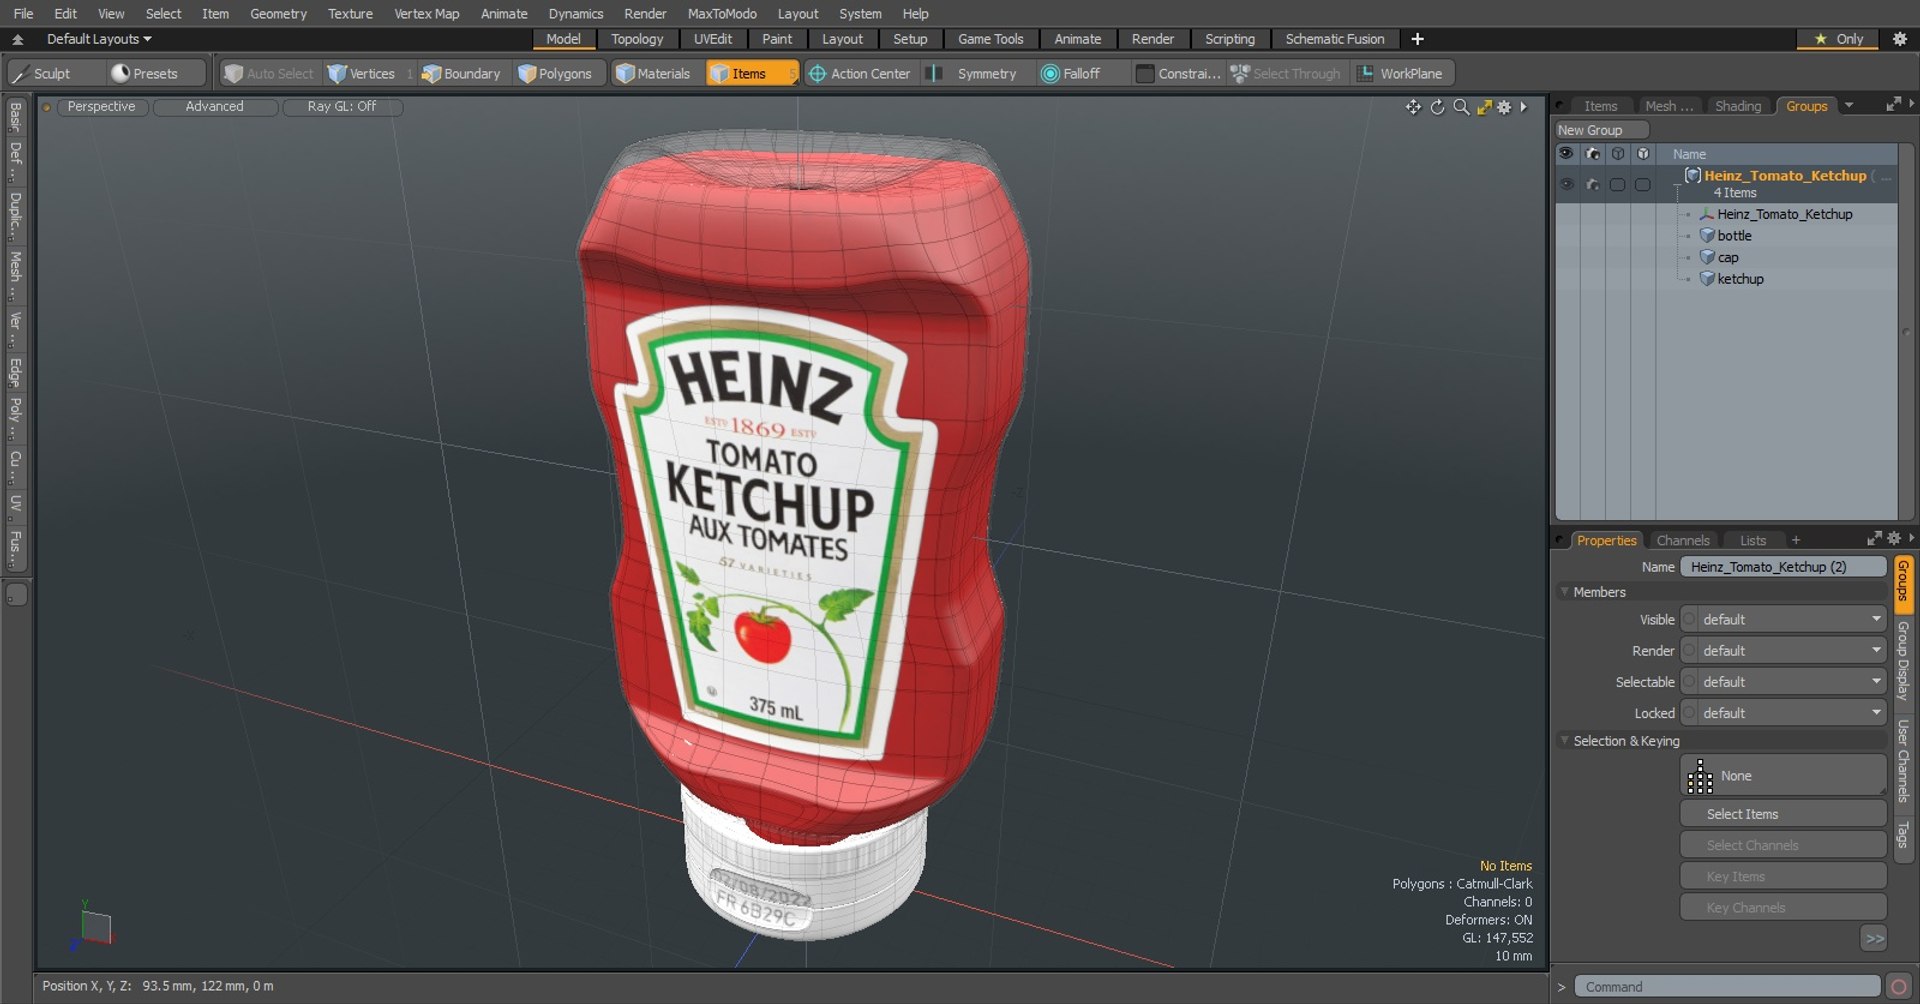Click the viewport zoom magnifier icon

(1461, 107)
